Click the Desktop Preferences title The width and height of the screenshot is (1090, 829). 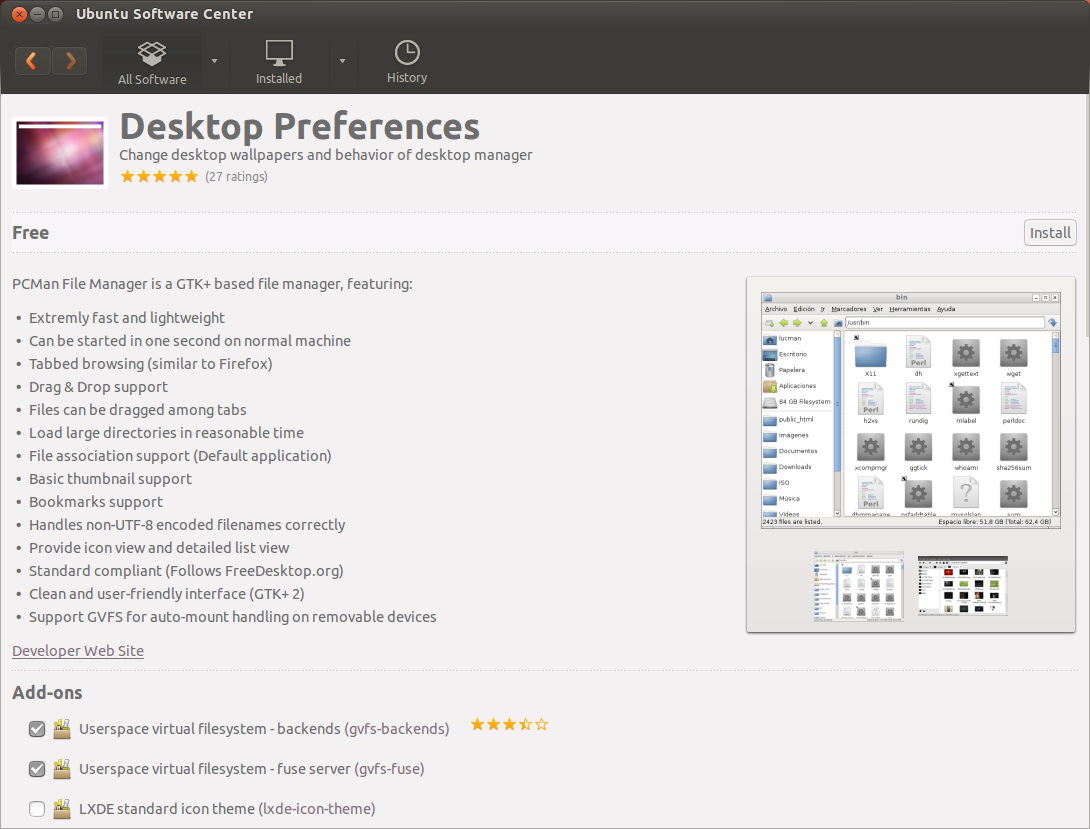pos(300,126)
